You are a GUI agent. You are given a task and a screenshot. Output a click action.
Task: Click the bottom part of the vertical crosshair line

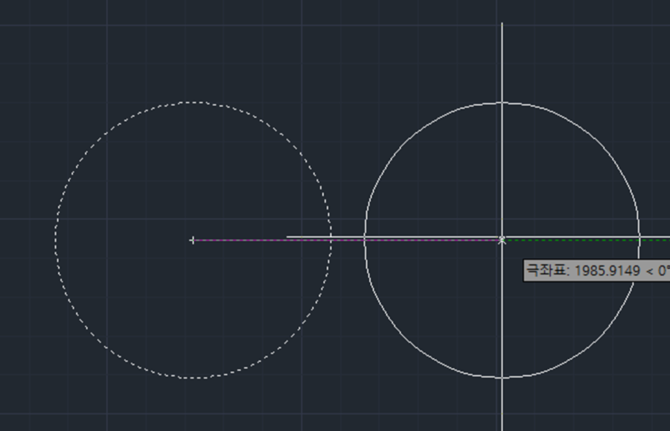502,406
